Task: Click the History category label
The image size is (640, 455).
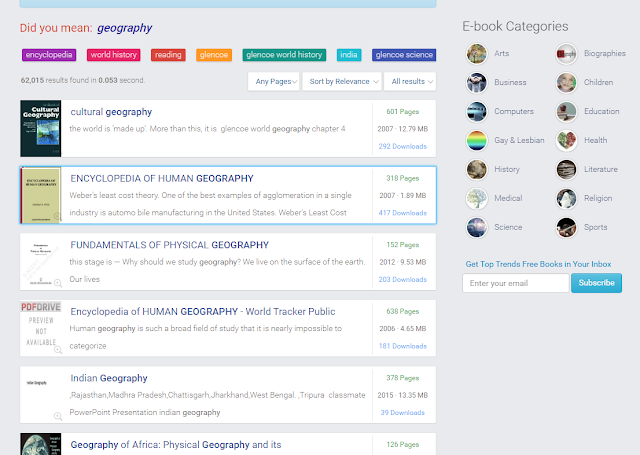Action: pyautogui.click(x=507, y=169)
